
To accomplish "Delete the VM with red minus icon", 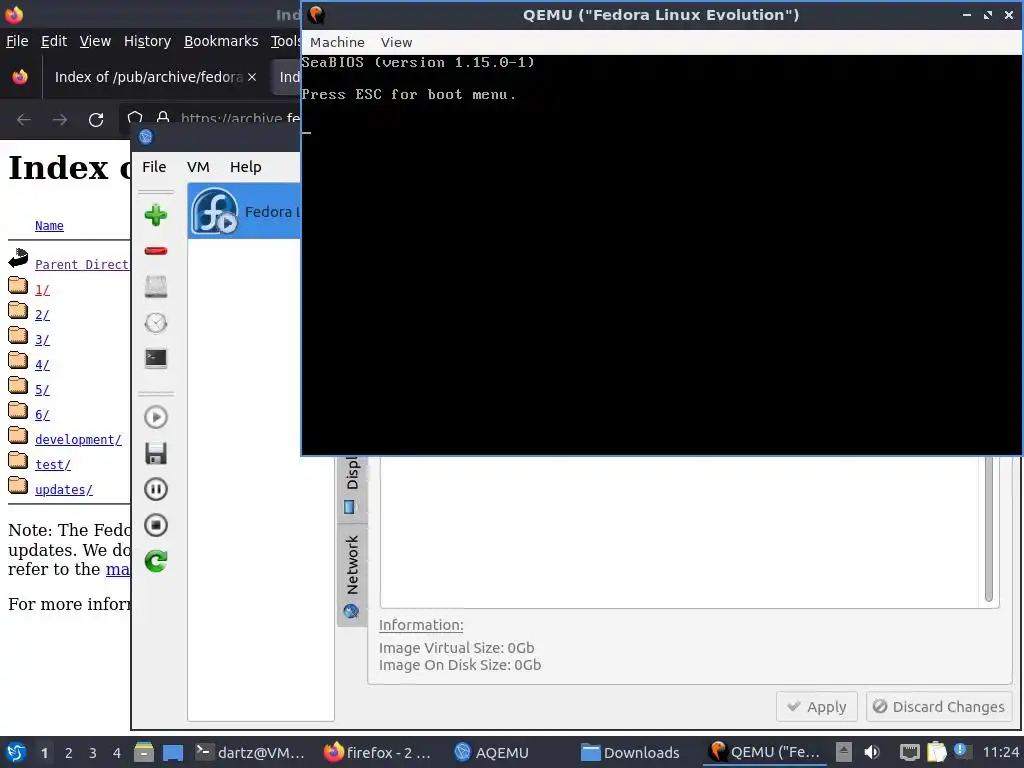I will [155, 251].
